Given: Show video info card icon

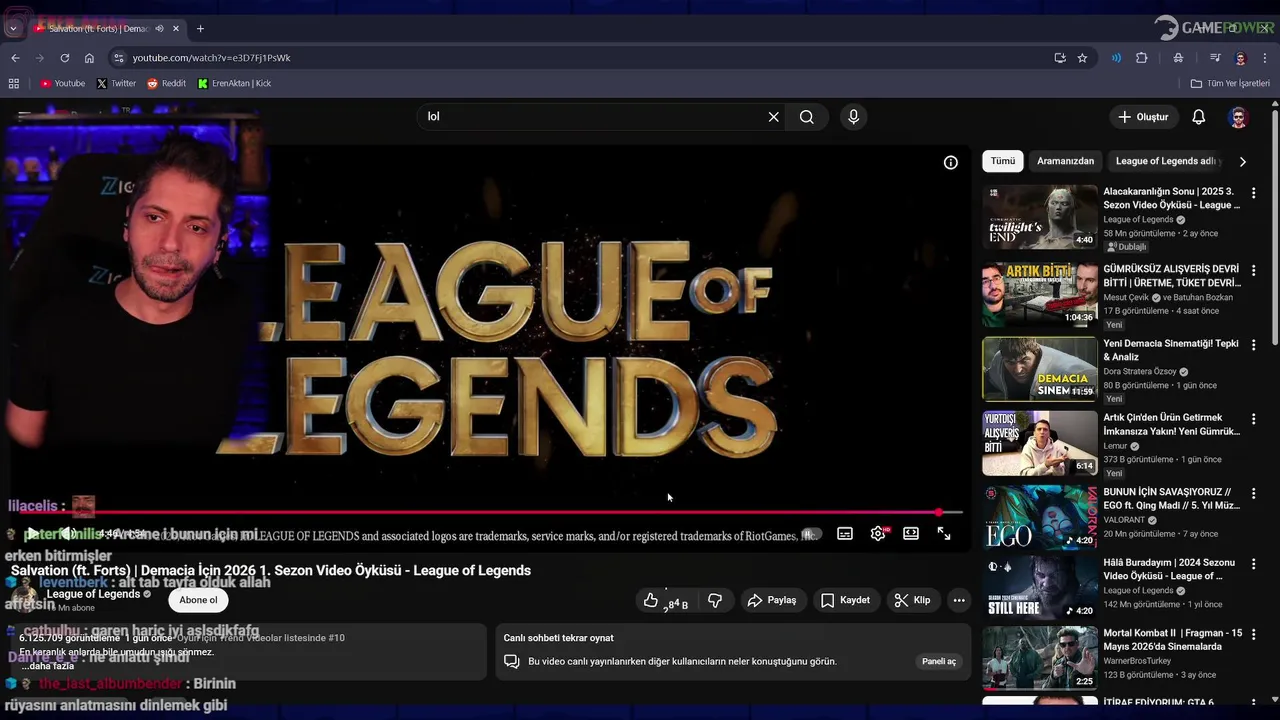Looking at the screenshot, I should coord(951,162).
